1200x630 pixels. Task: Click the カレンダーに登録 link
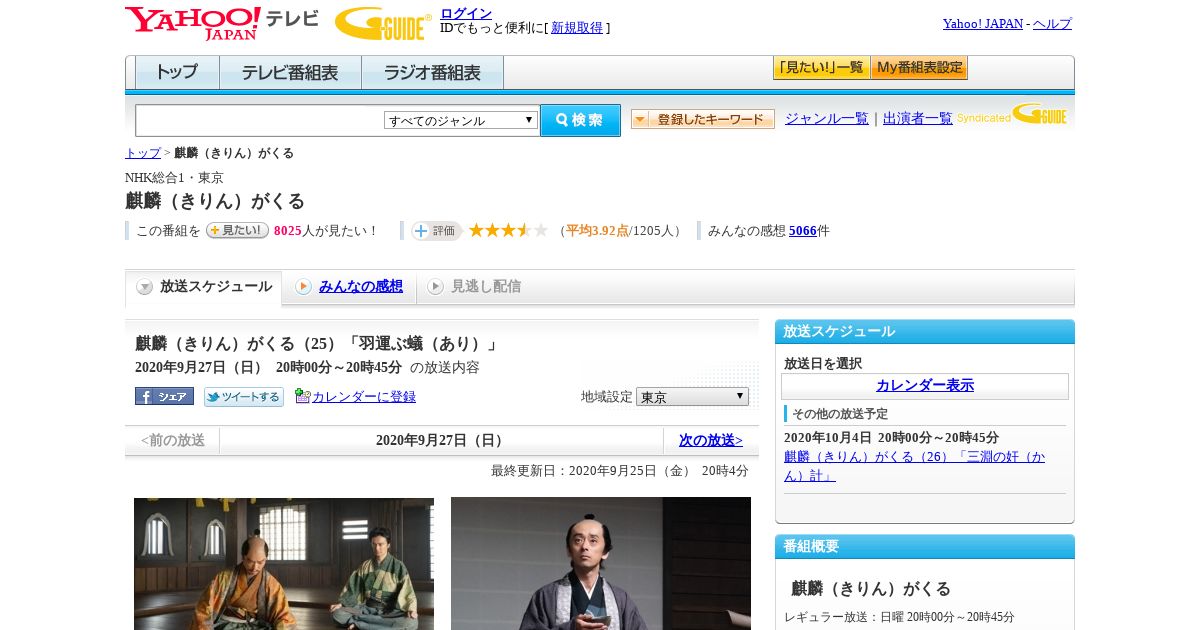364,397
